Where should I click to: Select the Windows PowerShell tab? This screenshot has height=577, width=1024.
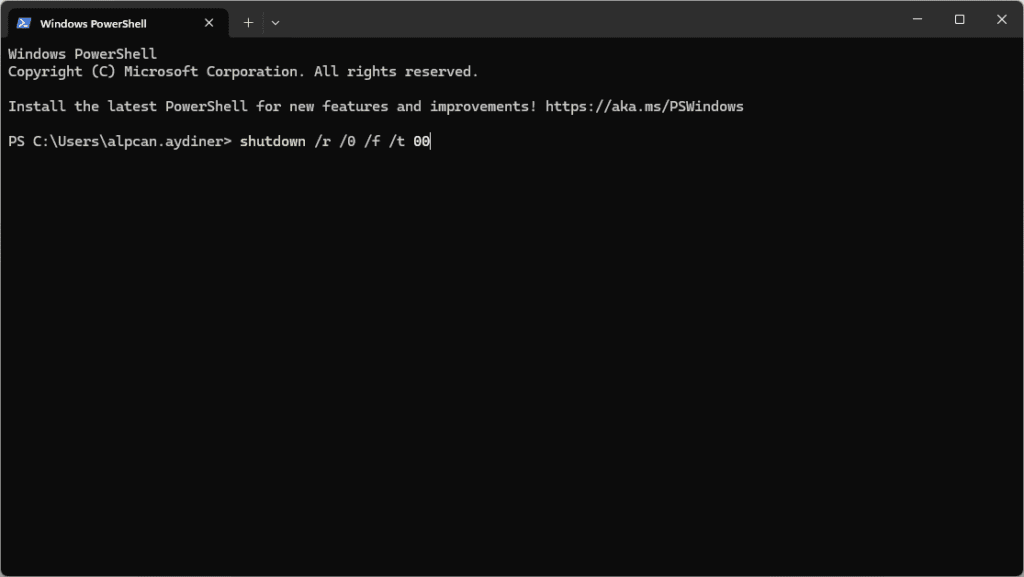(x=93, y=23)
